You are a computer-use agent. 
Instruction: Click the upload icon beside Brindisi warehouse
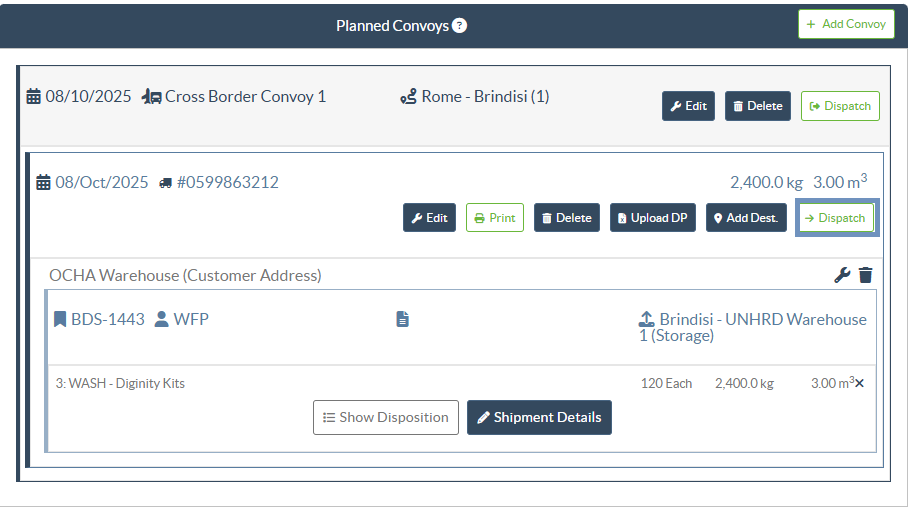tap(646, 319)
